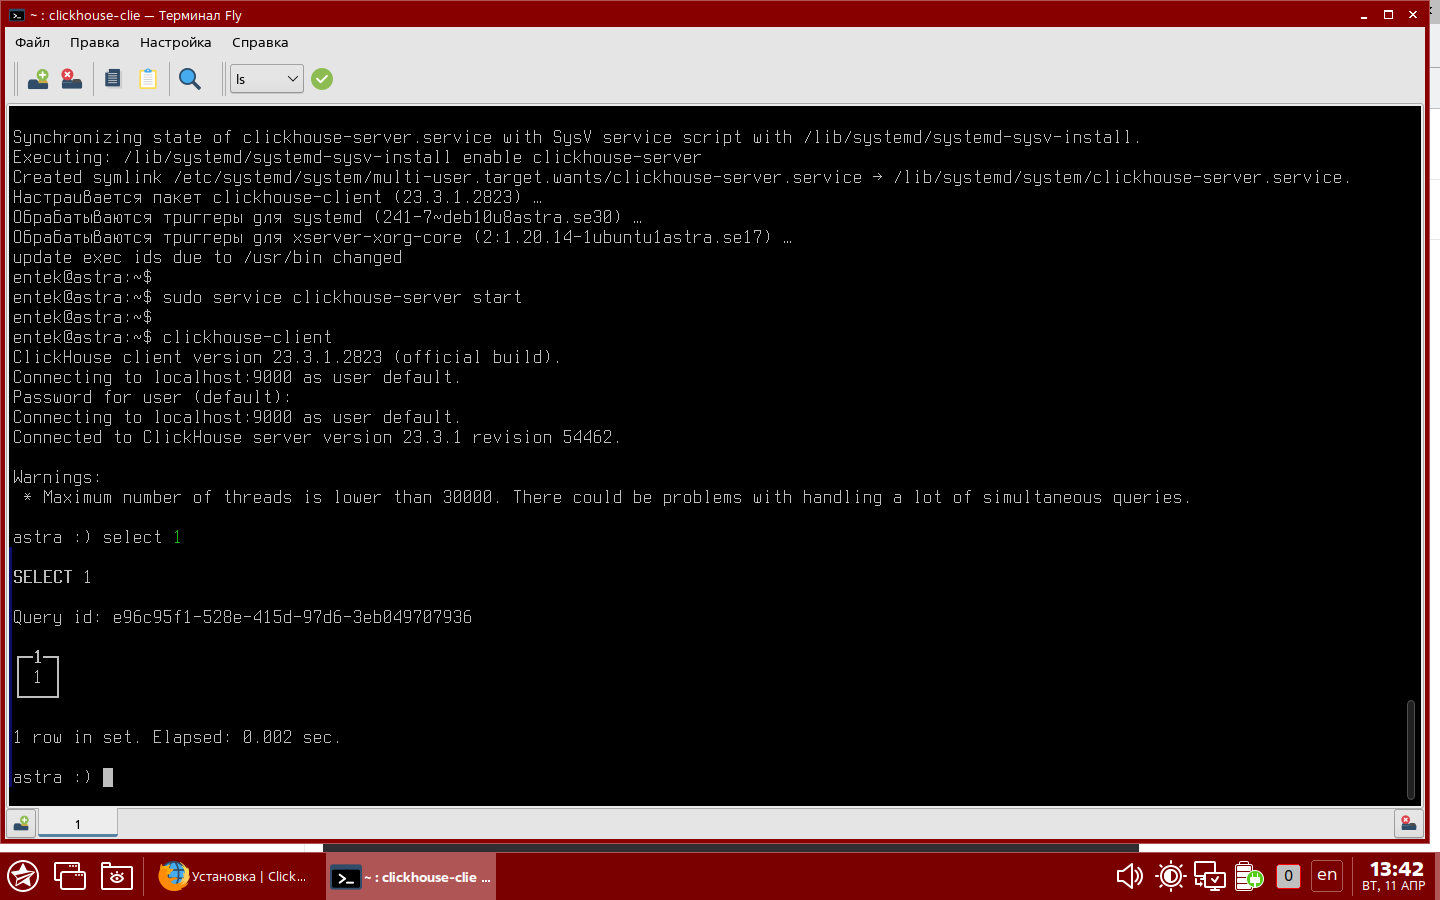Select terminal tab 1

(78, 824)
